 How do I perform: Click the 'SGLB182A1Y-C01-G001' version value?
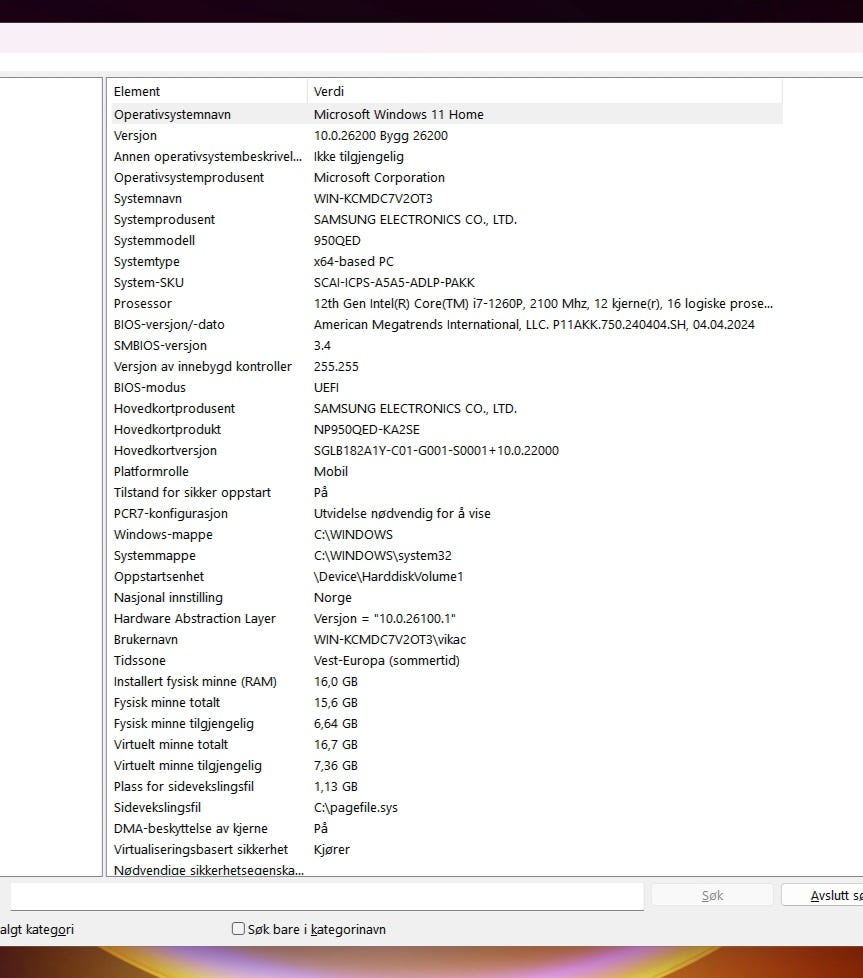[436, 450]
